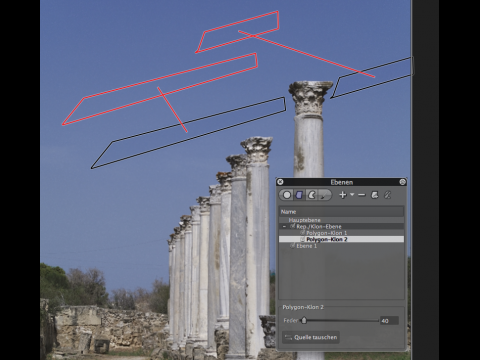Select the circle shape tool in Ebenen panel

[x=287, y=195]
